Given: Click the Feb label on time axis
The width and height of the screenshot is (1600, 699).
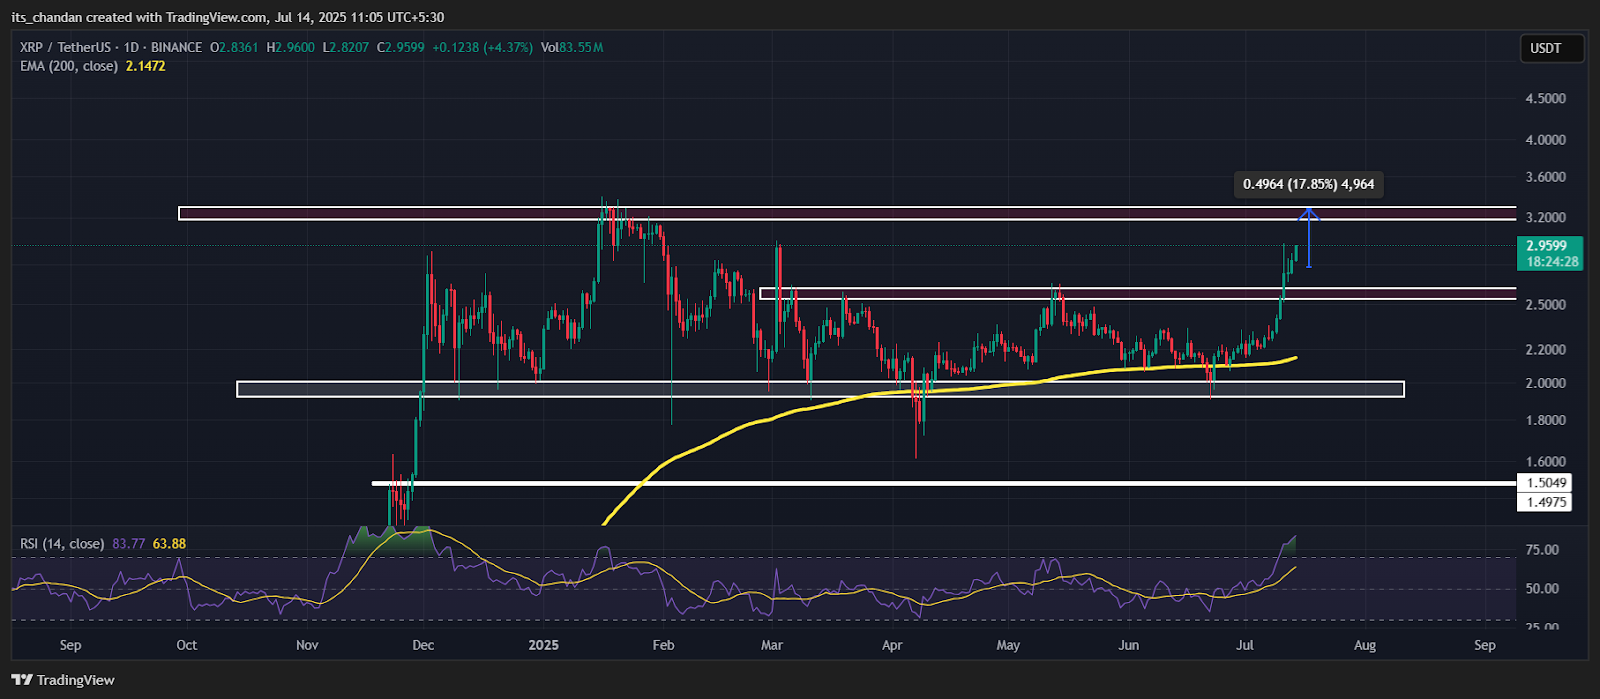Looking at the screenshot, I should pos(663,645).
